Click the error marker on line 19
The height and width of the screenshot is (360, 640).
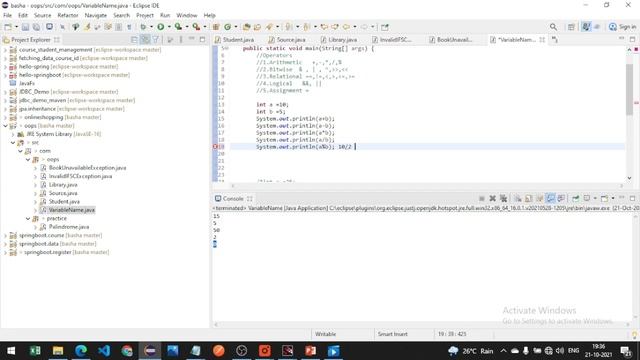[x=215, y=147]
